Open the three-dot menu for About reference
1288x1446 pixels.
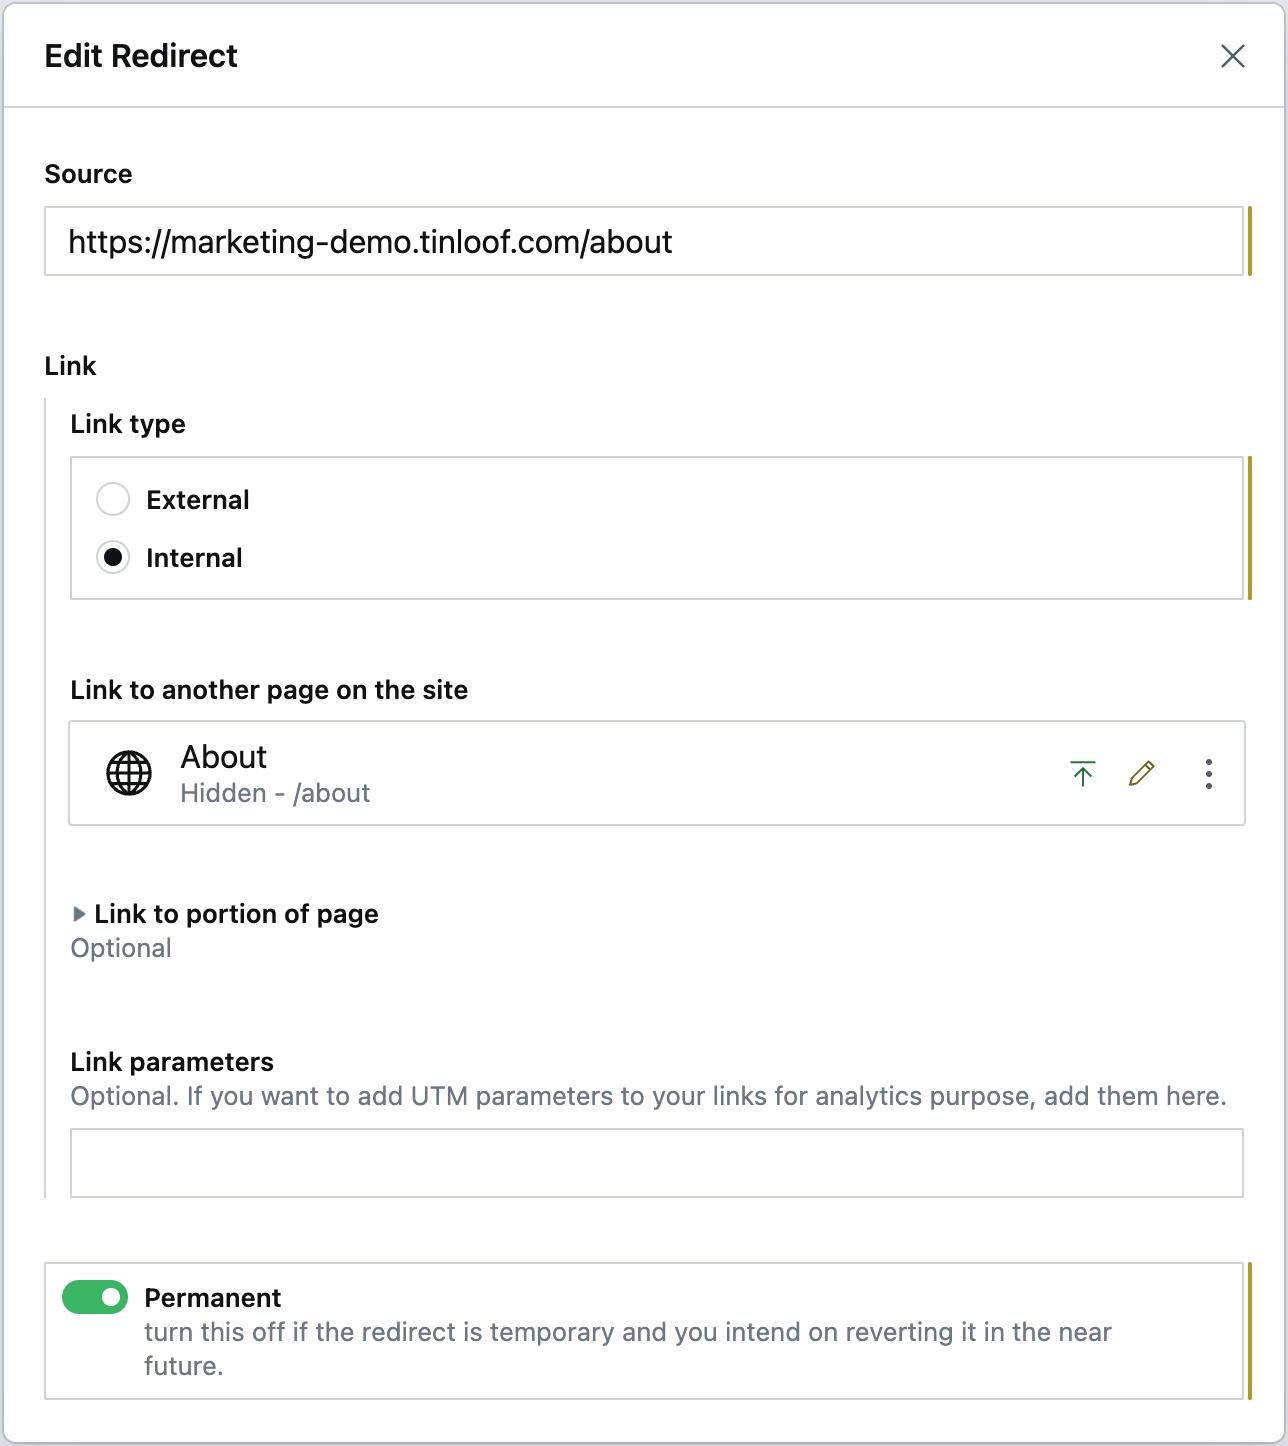coord(1209,773)
